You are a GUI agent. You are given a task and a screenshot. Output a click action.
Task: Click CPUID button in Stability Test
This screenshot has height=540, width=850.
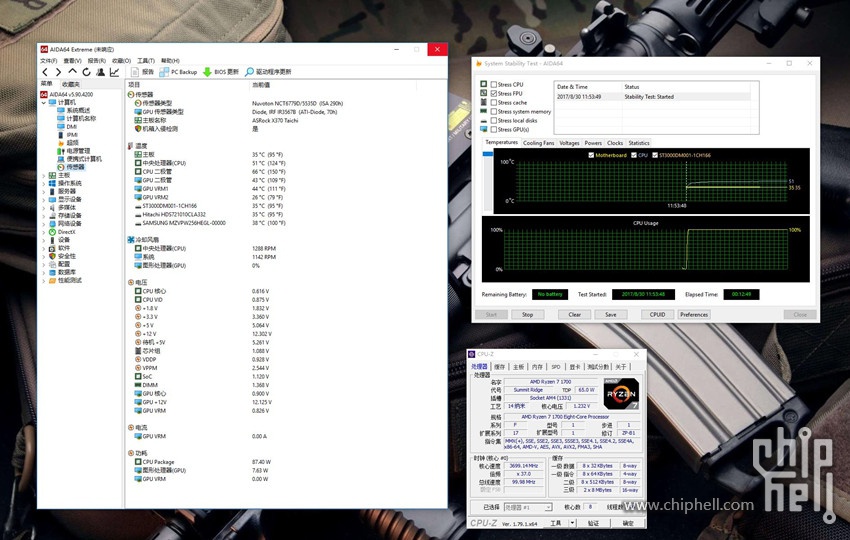tap(658, 314)
